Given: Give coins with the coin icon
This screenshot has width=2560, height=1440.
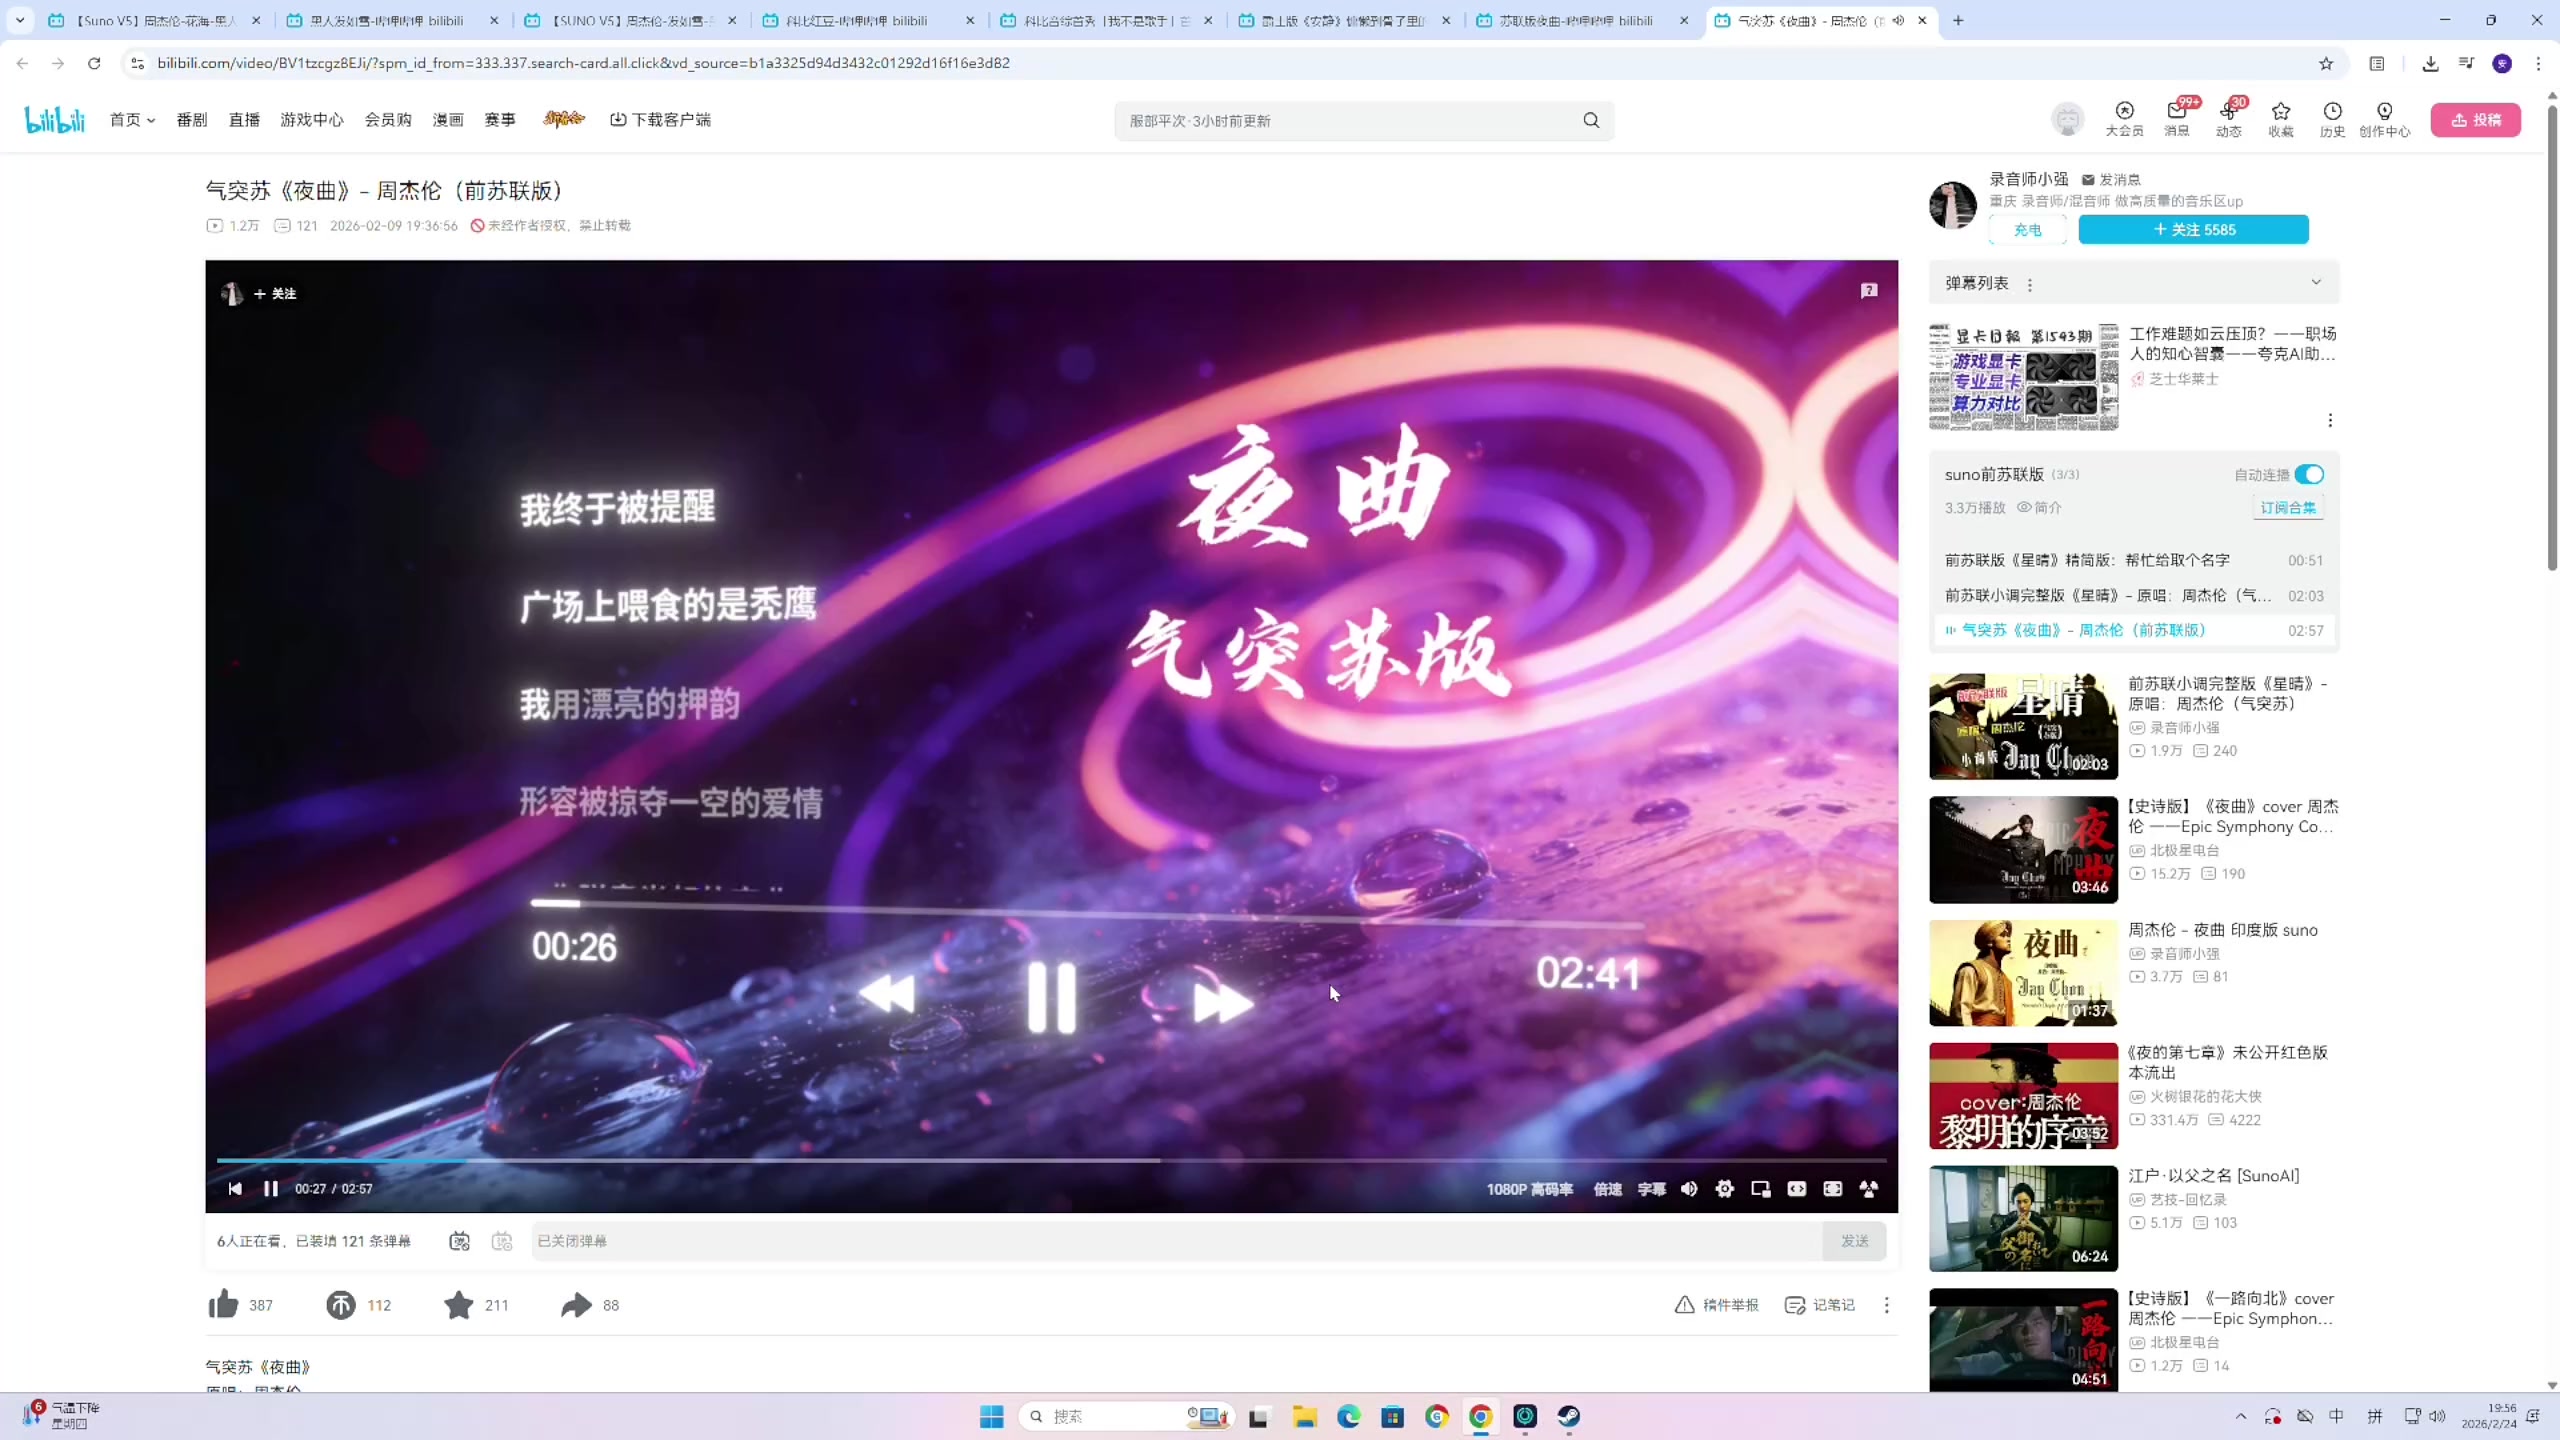Looking at the screenshot, I should tap(340, 1305).
